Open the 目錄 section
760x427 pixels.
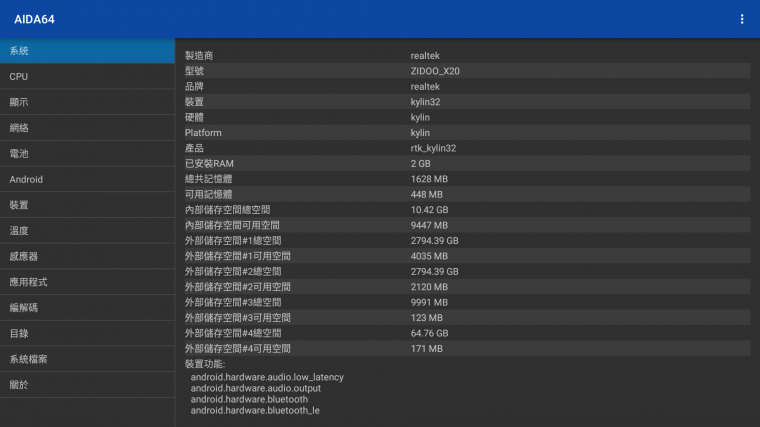pyautogui.click(x=87, y=333)
